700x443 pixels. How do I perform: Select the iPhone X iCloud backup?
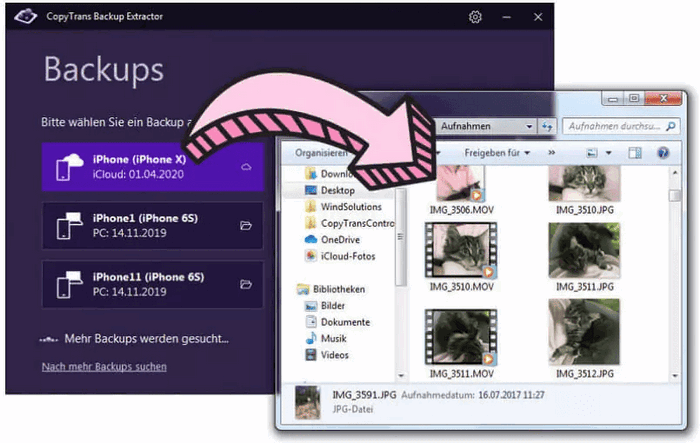[153, 167]
